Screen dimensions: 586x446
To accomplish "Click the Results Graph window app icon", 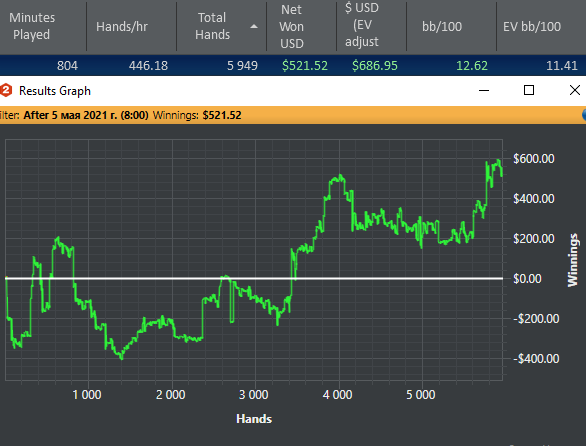I will click(6, 90).
